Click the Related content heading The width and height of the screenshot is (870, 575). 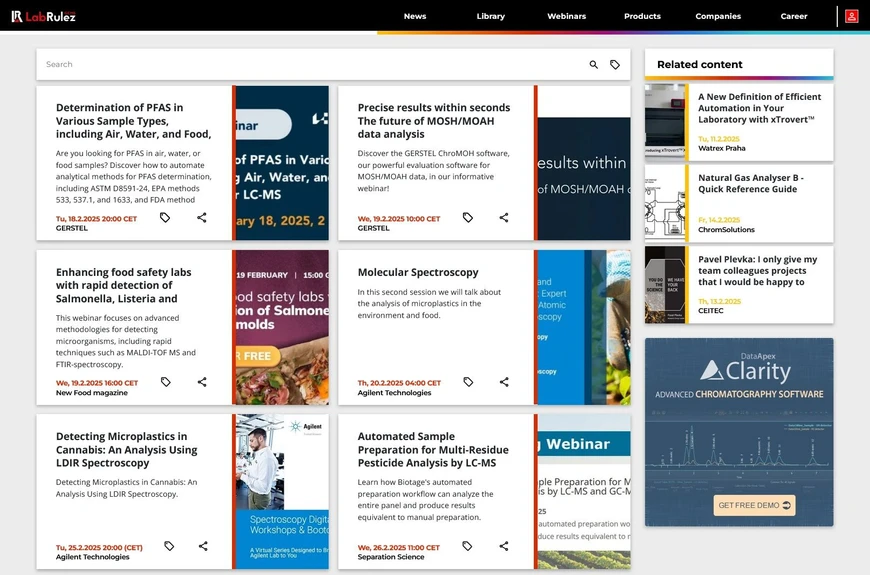tap(699, 64)
